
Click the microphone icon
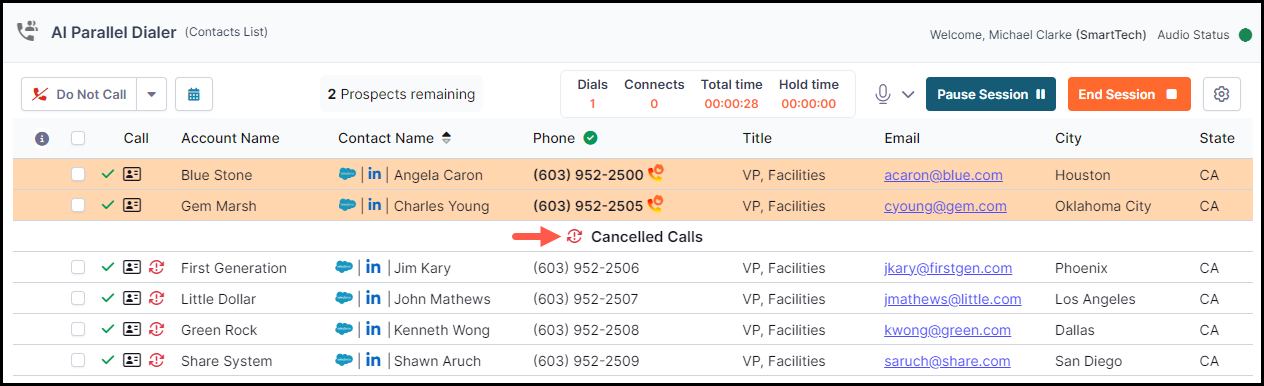(x=883, y=94)
